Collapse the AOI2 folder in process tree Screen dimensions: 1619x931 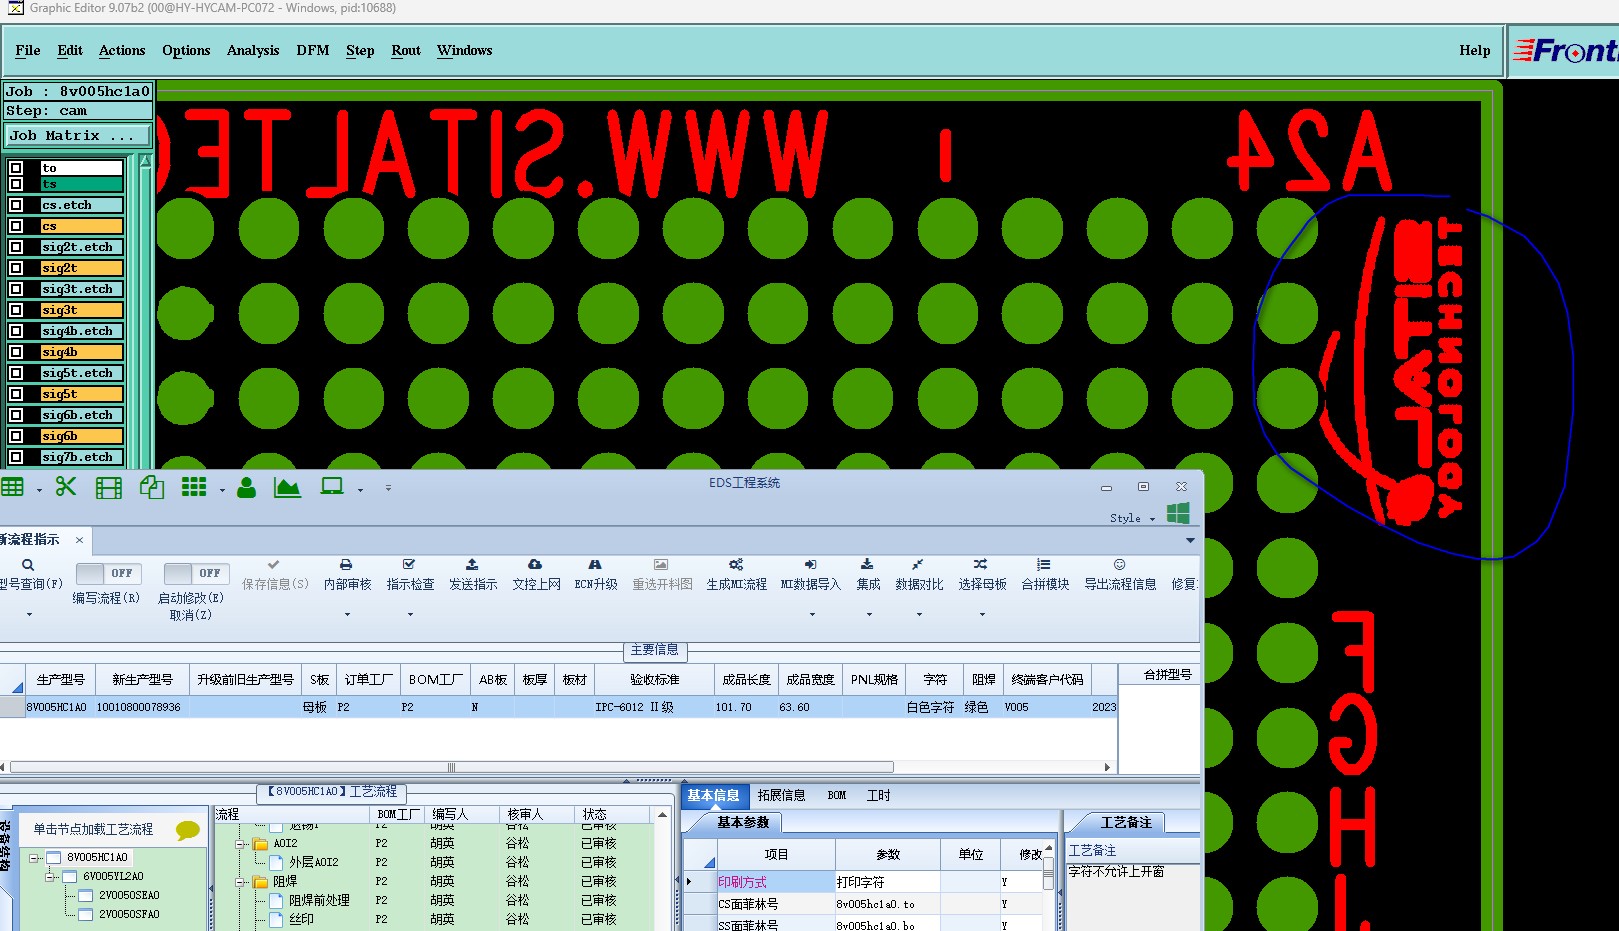tap(240, 844)
